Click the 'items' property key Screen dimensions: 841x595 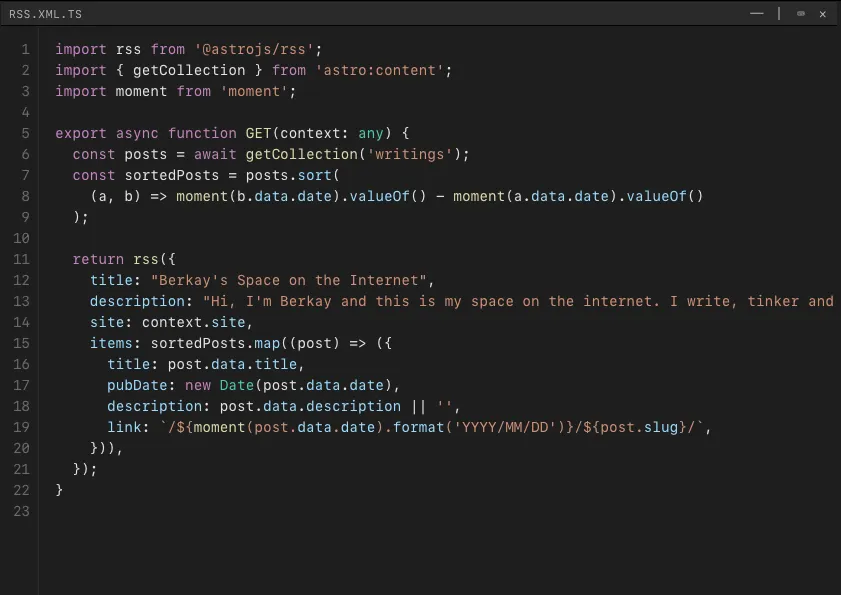(111, 343)
